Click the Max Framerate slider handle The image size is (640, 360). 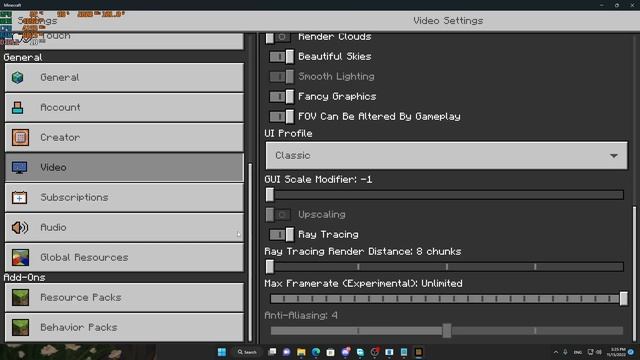pyautogui.click(x=624, y=298)
